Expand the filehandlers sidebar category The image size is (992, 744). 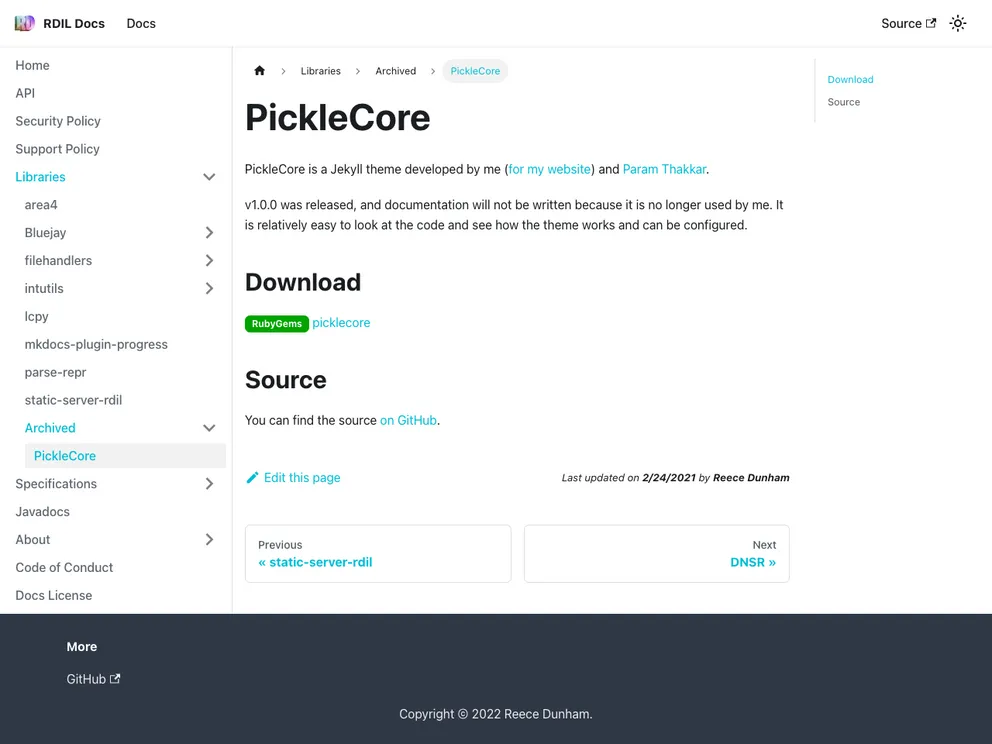click(209, 261)
